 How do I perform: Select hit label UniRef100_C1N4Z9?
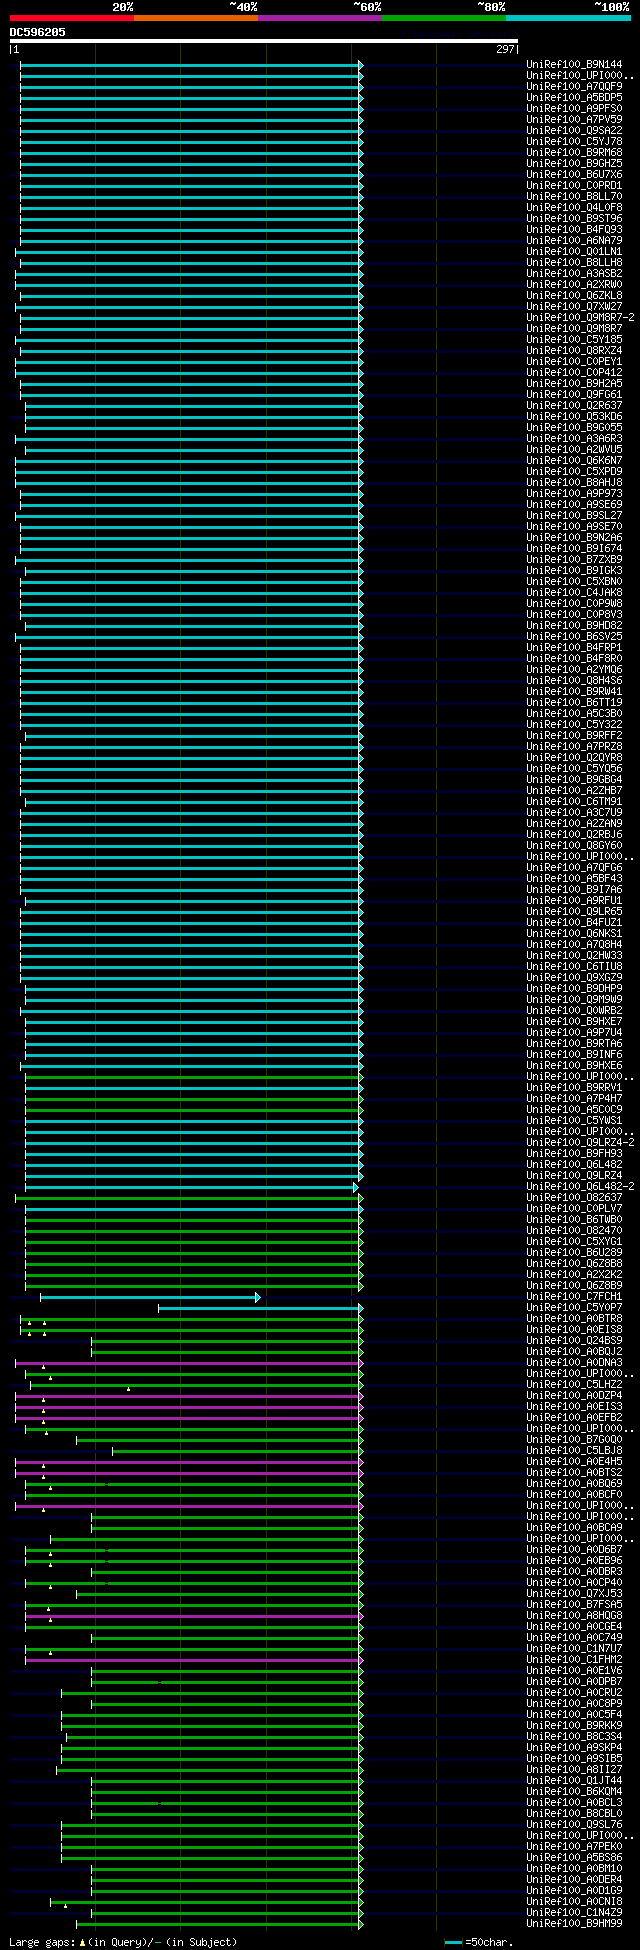pos(574,1913)
